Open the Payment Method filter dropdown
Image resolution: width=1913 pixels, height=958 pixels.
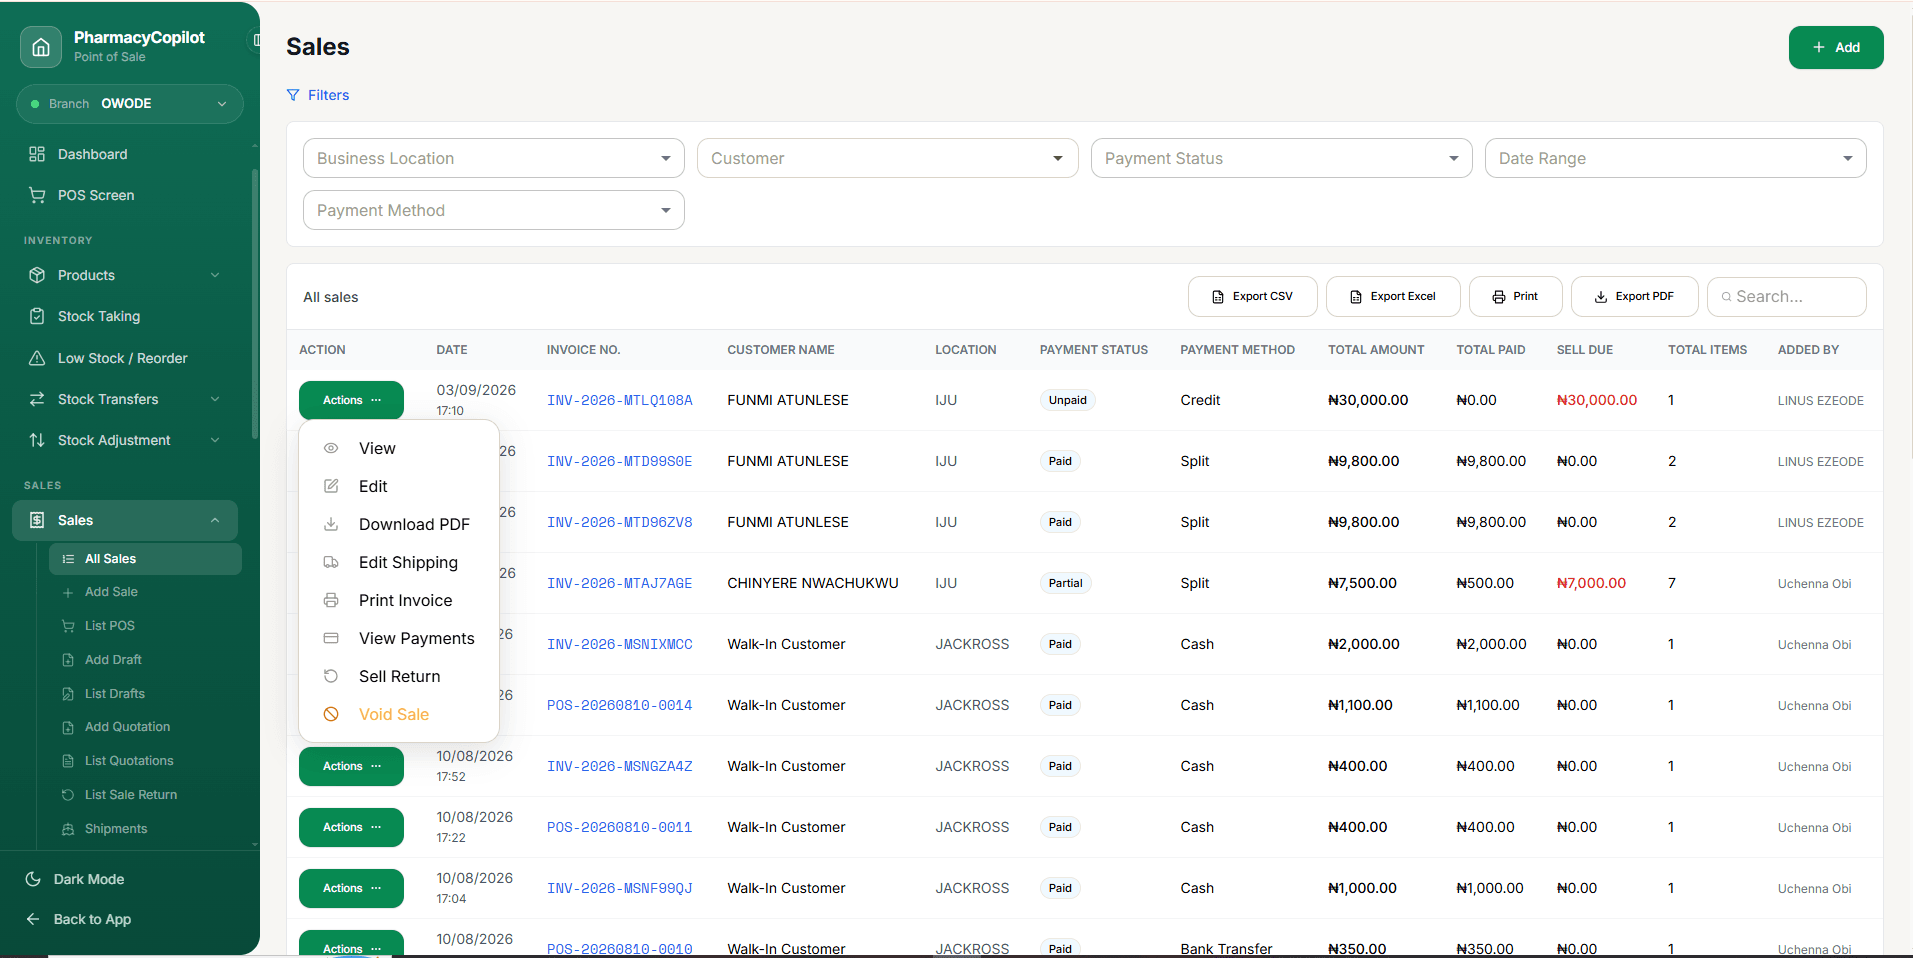[494, 210]
